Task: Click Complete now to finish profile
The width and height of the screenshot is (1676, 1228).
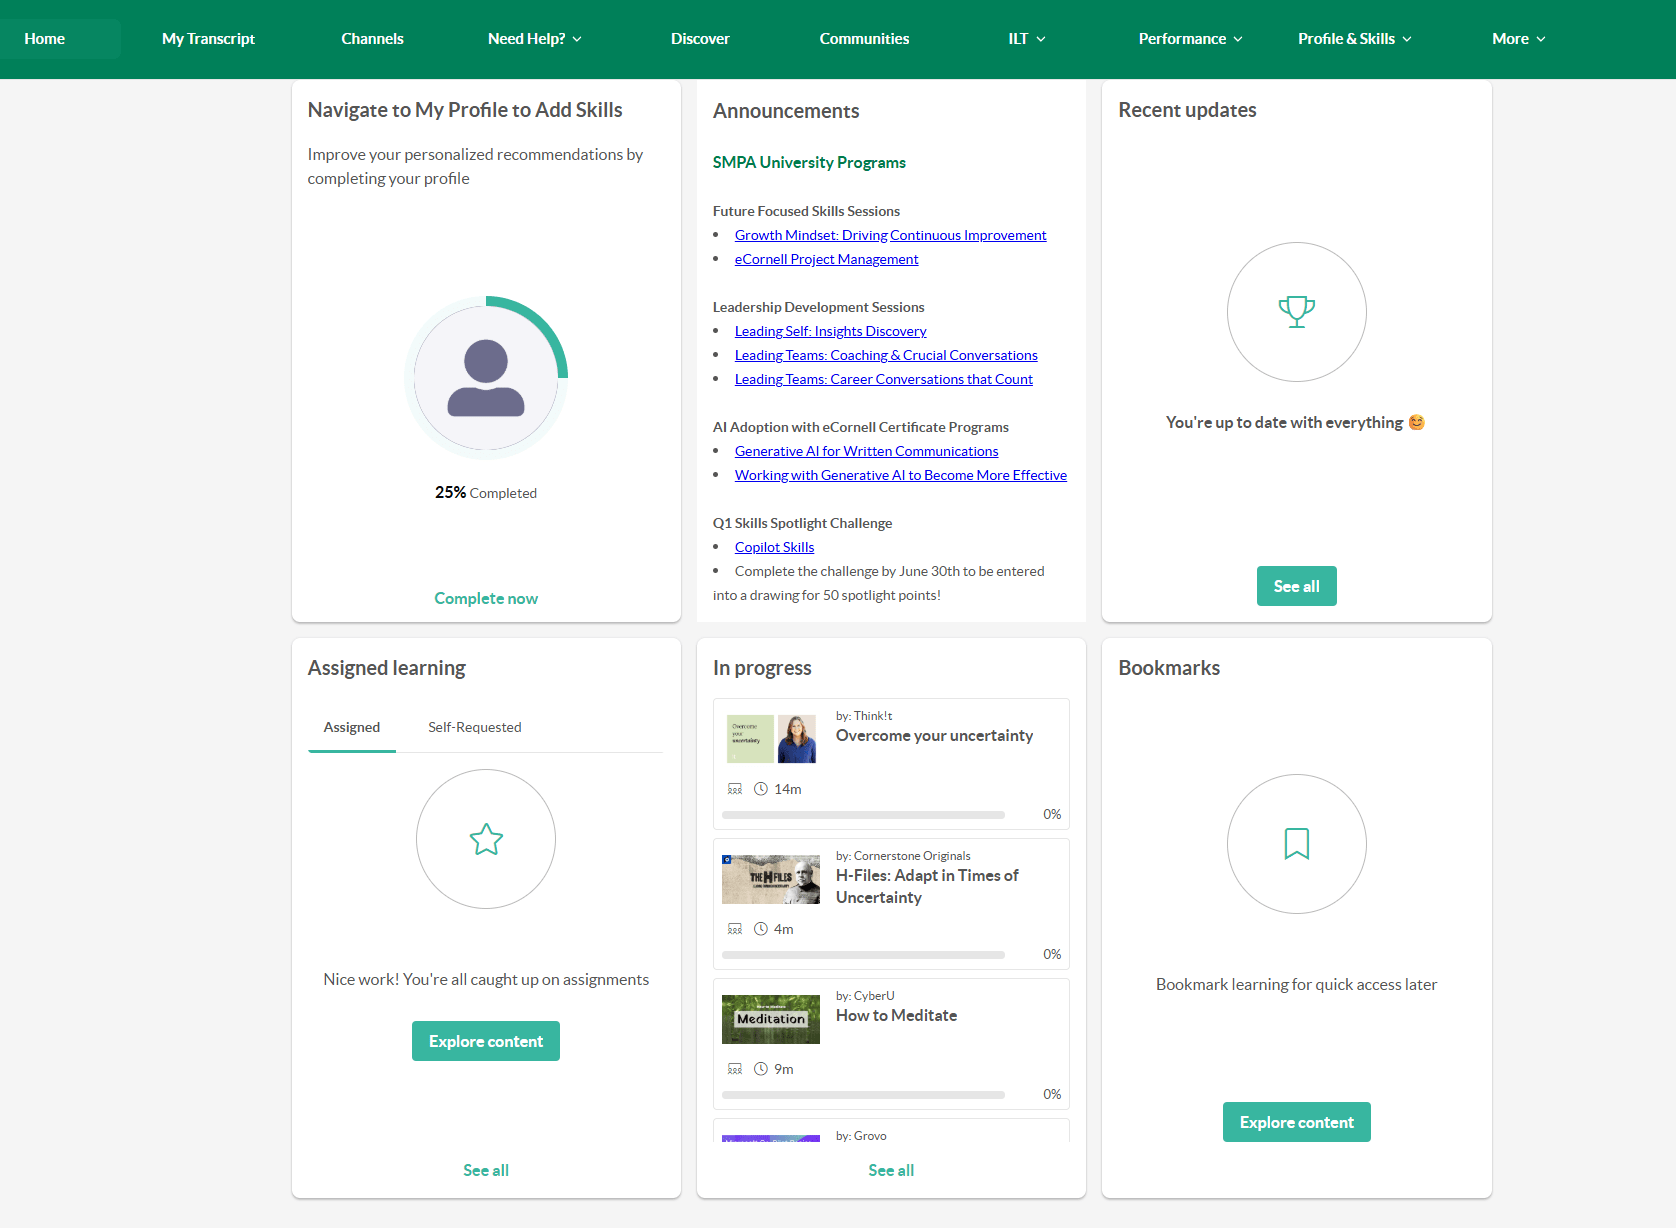Action: [x=486, y=598]
